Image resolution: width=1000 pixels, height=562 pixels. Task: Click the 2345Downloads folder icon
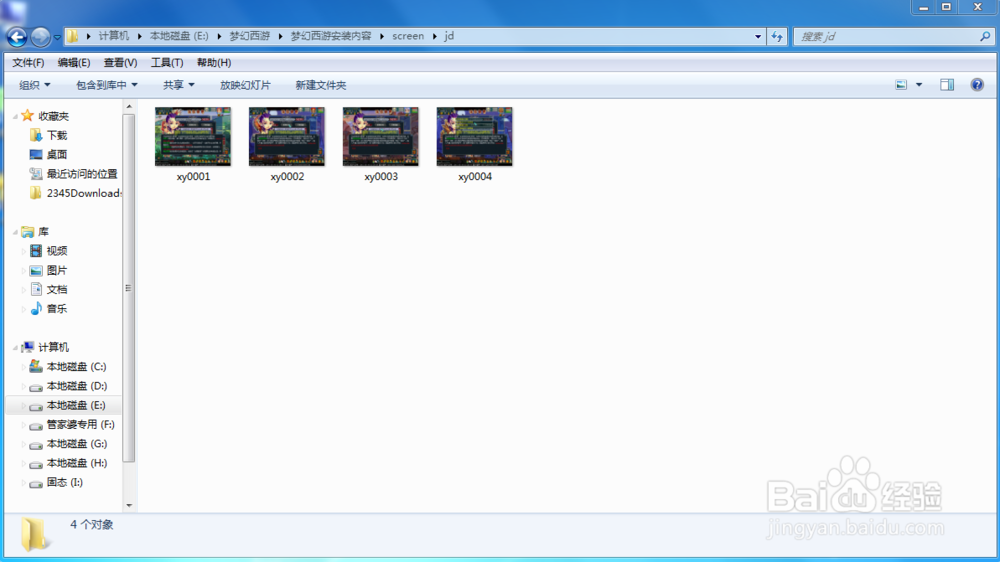coord(36,193)
